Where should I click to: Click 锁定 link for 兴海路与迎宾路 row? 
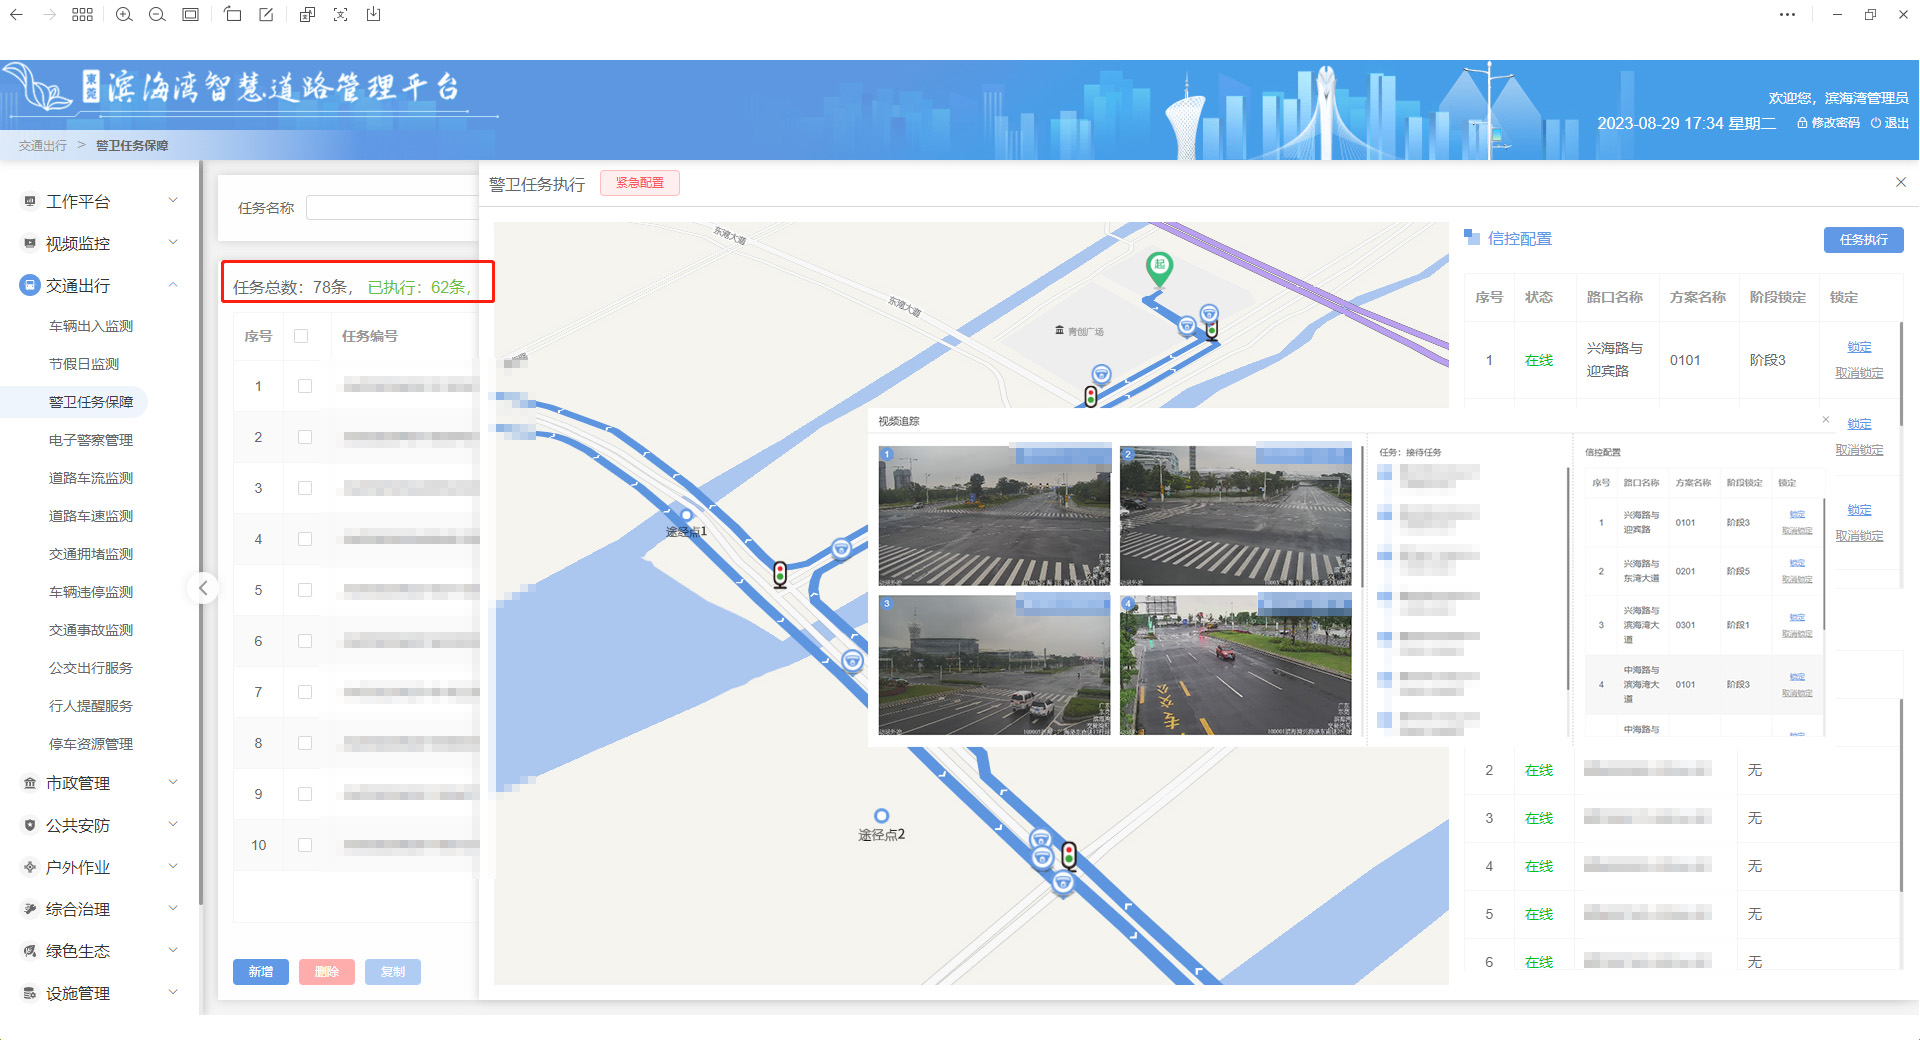coord(1859,347)
